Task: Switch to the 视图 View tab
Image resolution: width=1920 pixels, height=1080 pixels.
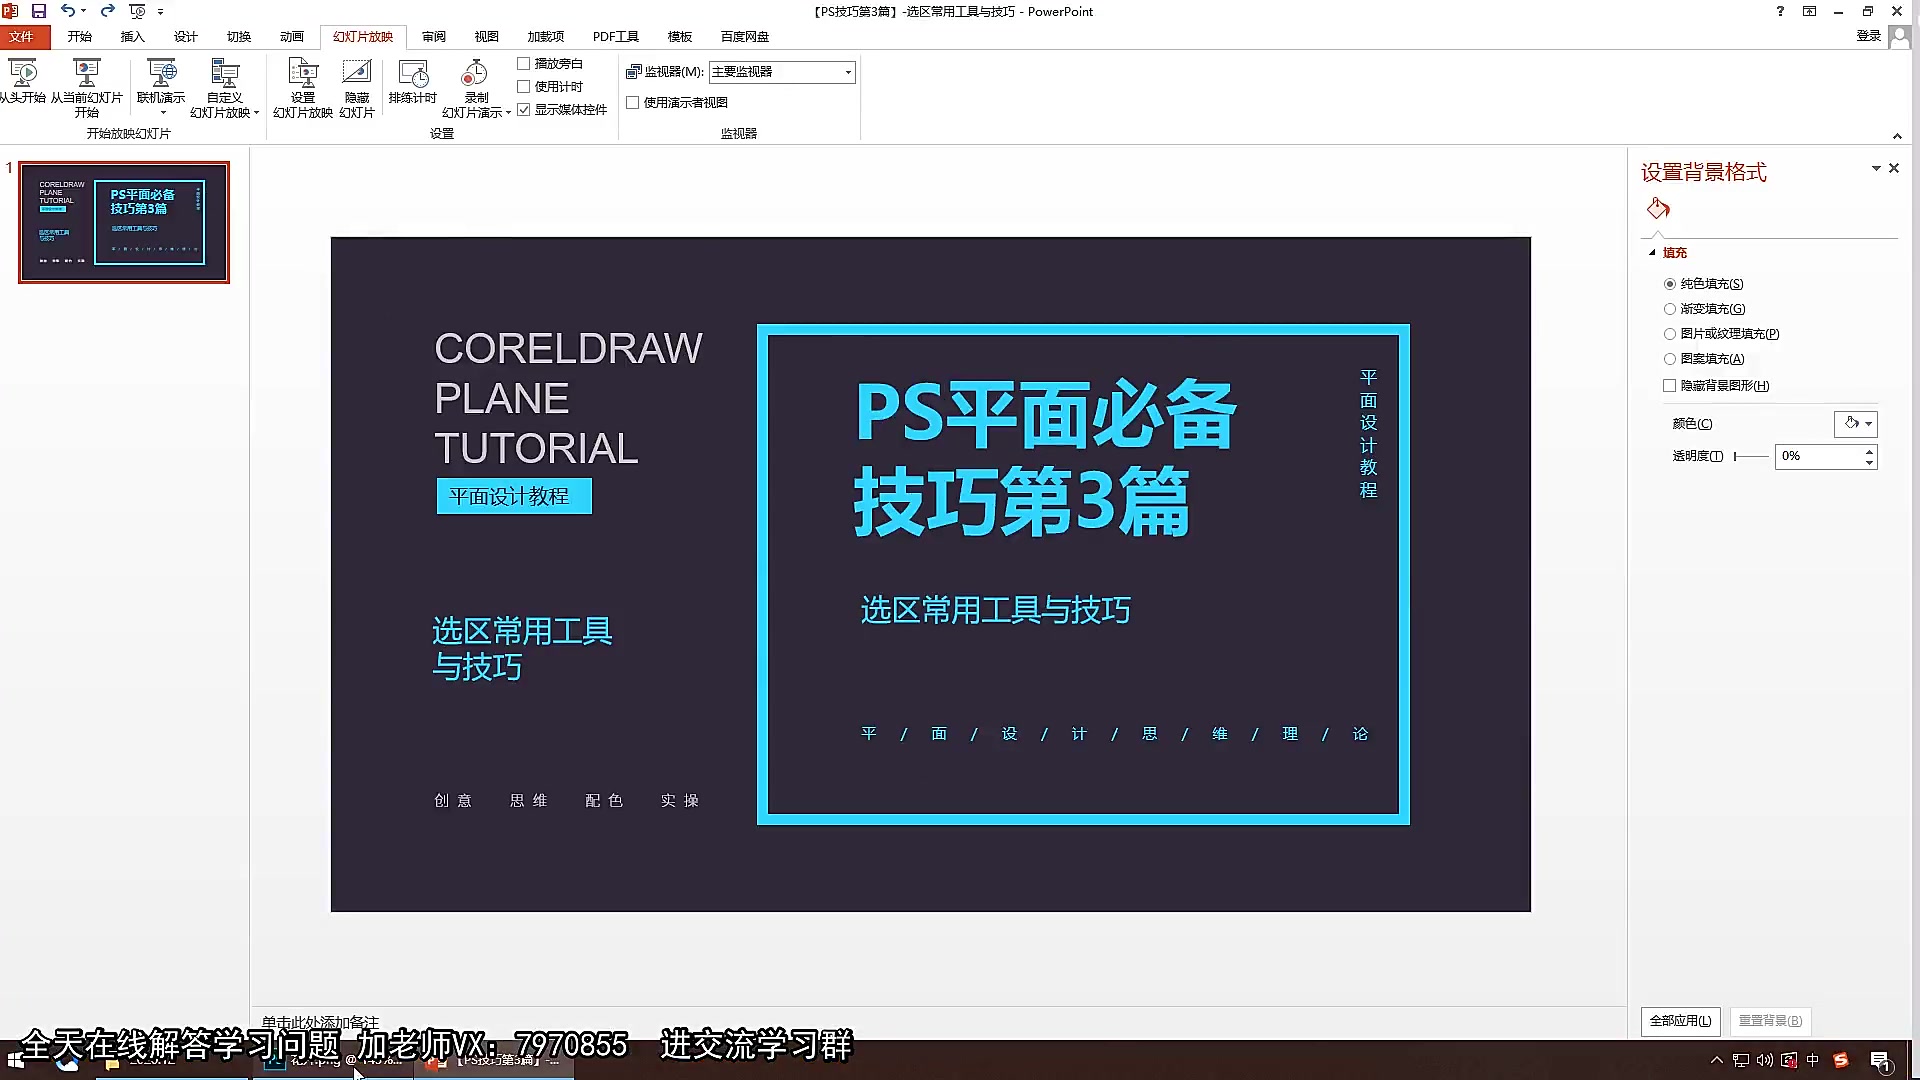Action: pos(487,36)
